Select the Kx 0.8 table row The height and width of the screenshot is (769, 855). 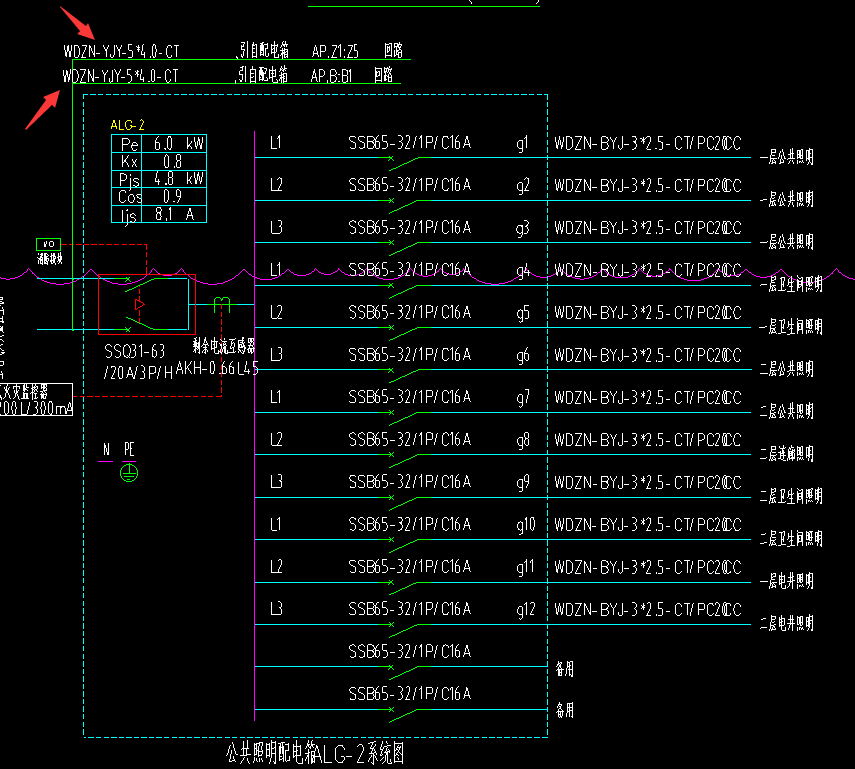point(159,161)
